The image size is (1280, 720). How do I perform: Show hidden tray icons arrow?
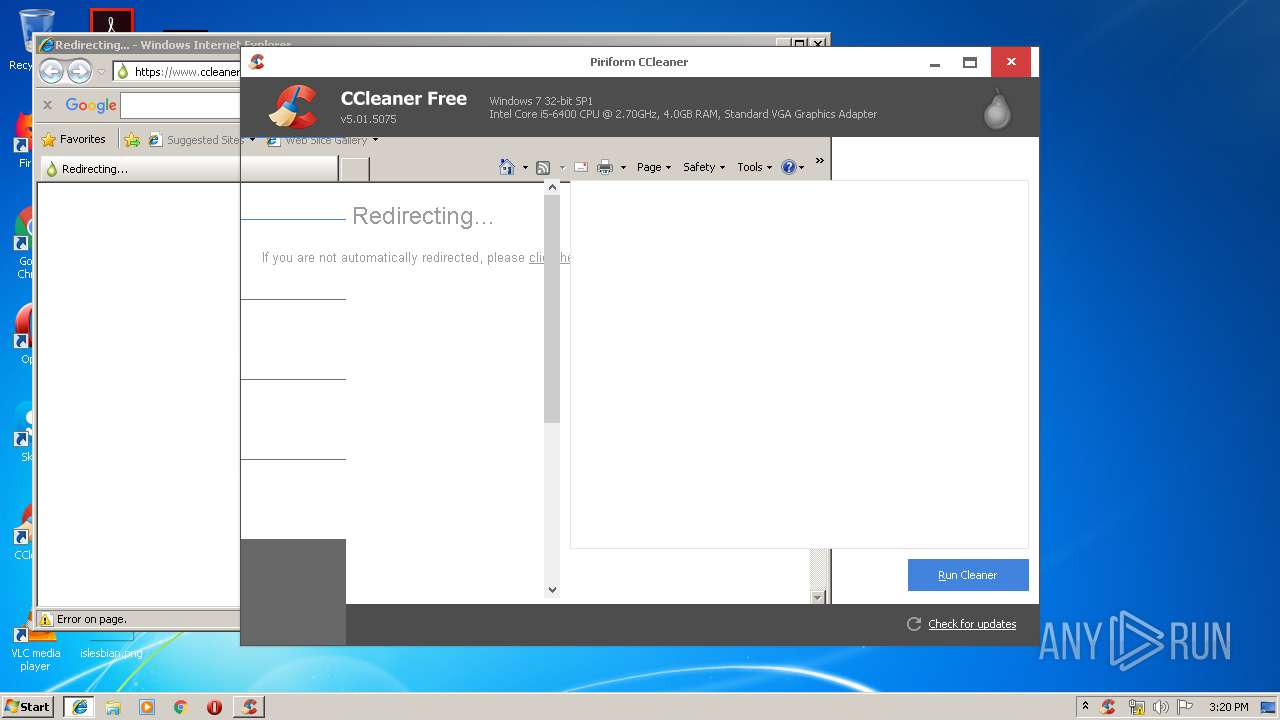coord(1085,707)
